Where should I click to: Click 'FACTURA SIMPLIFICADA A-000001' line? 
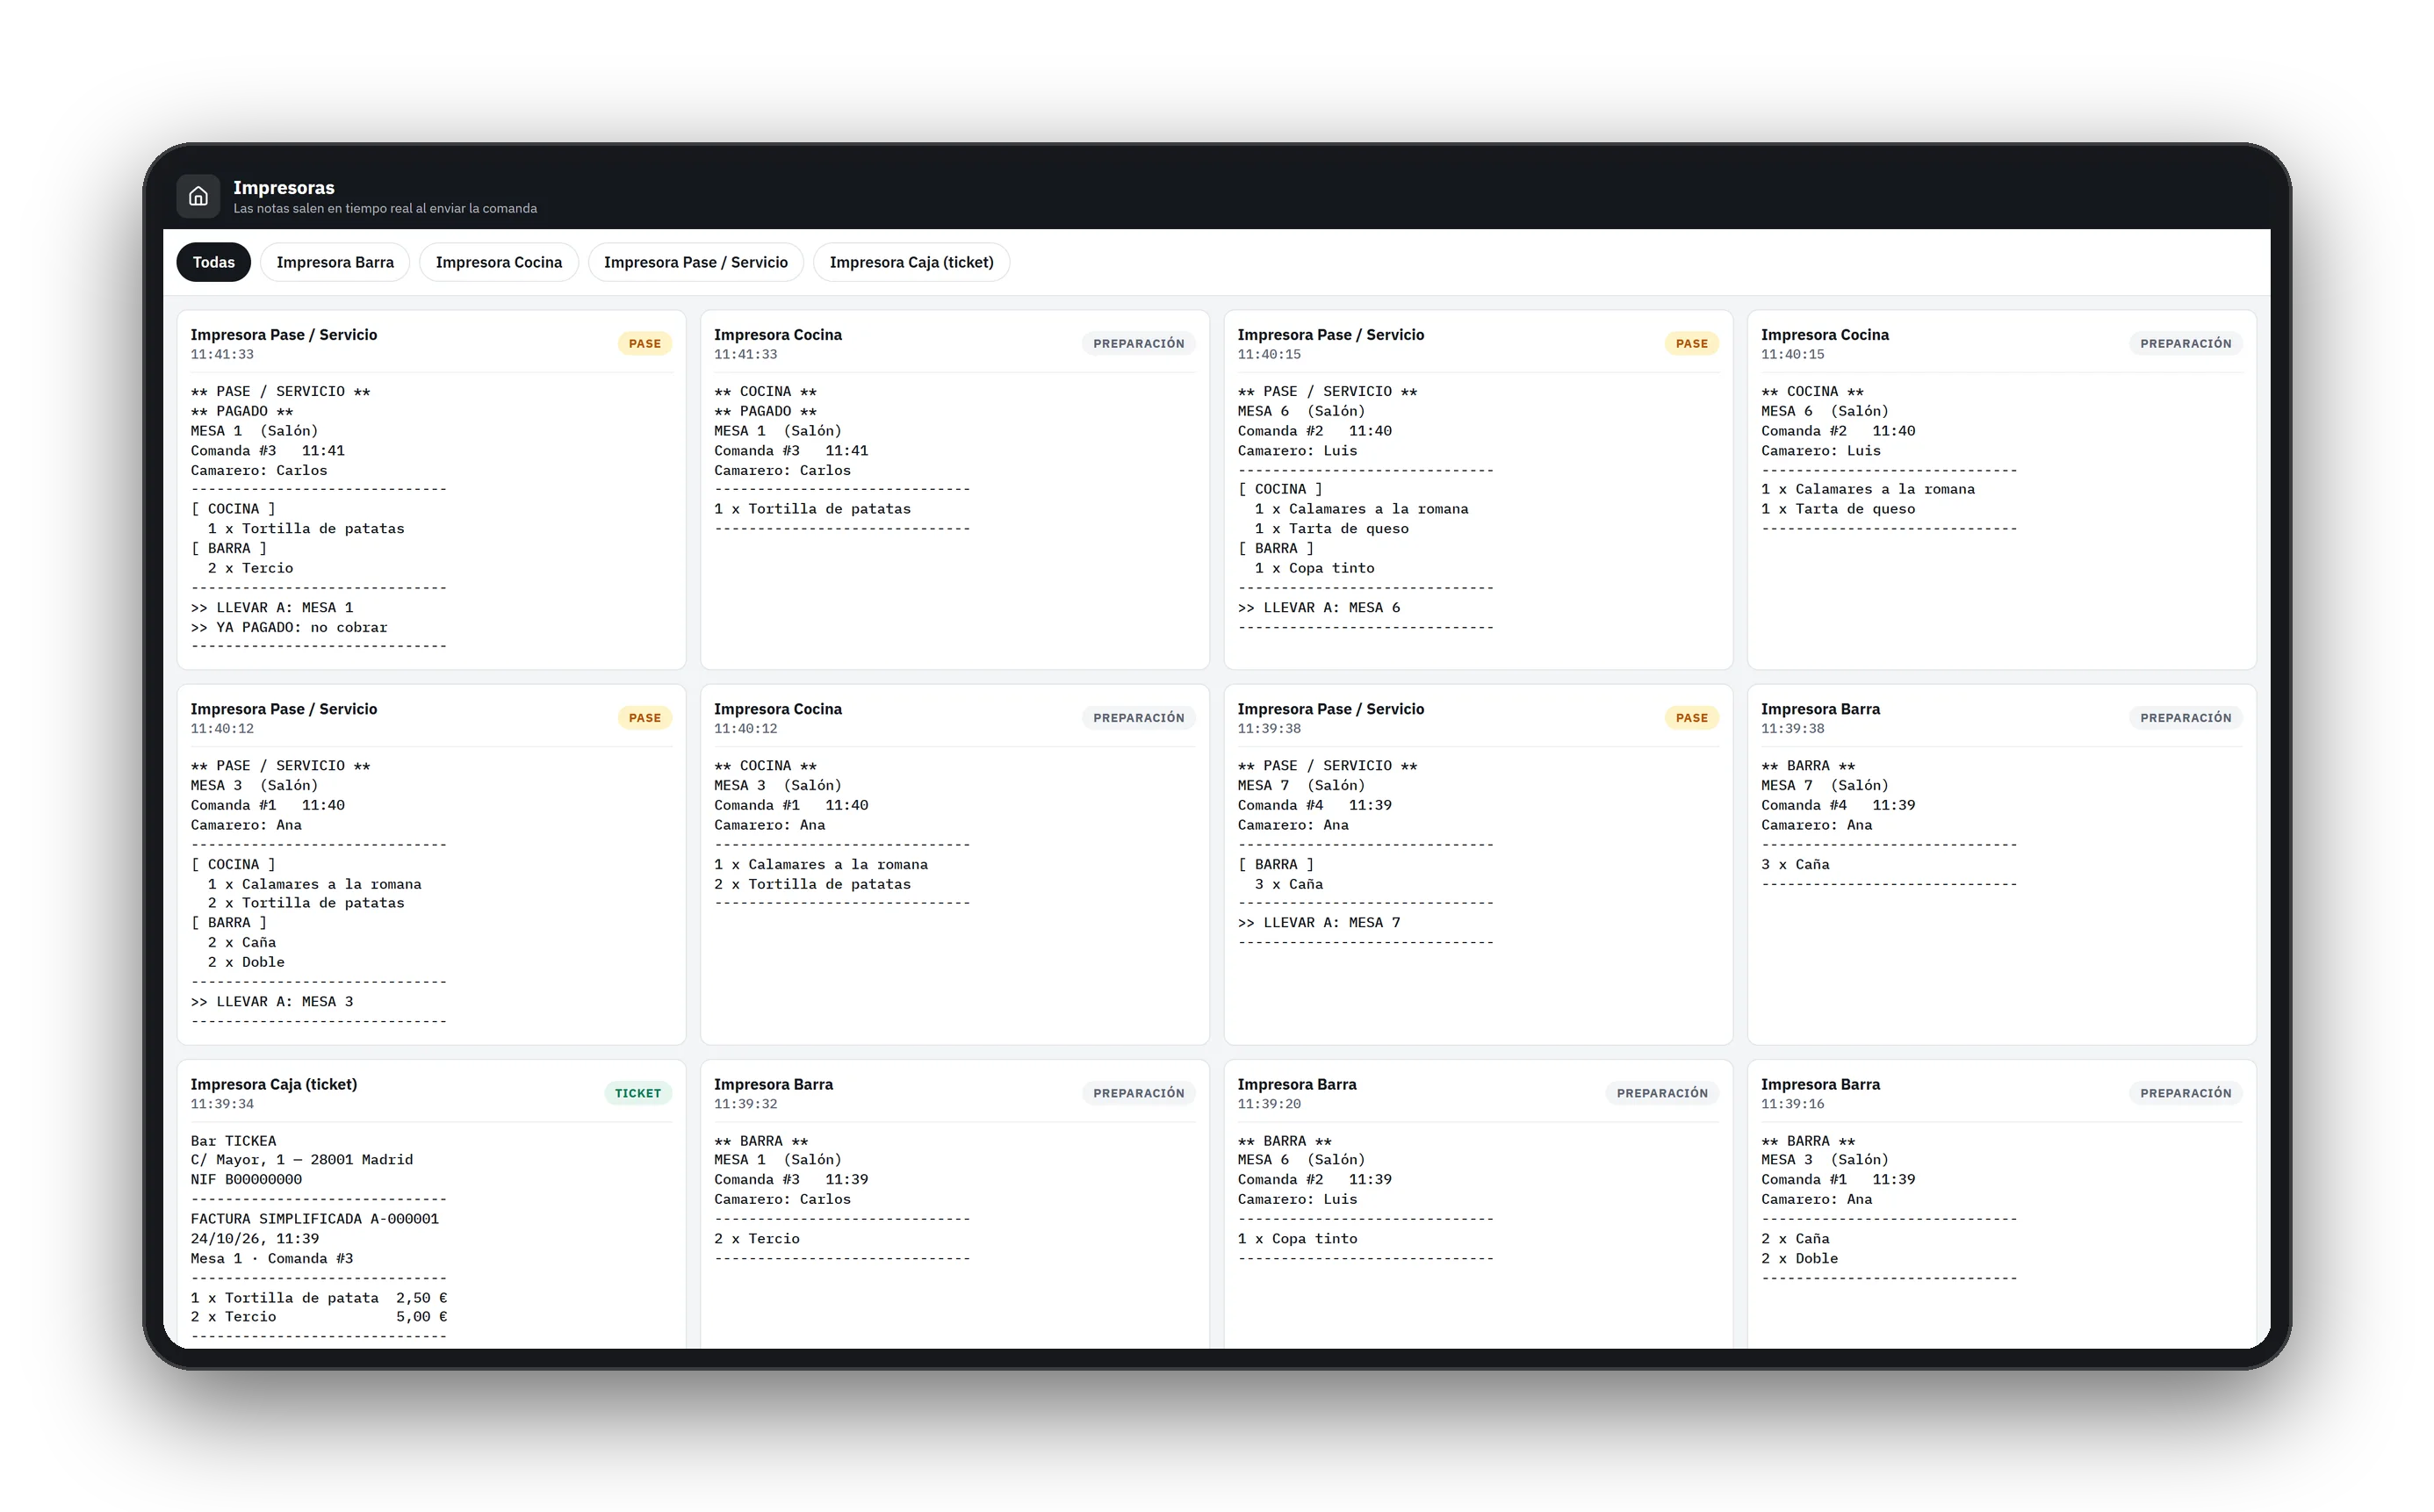click(315, 1219)
